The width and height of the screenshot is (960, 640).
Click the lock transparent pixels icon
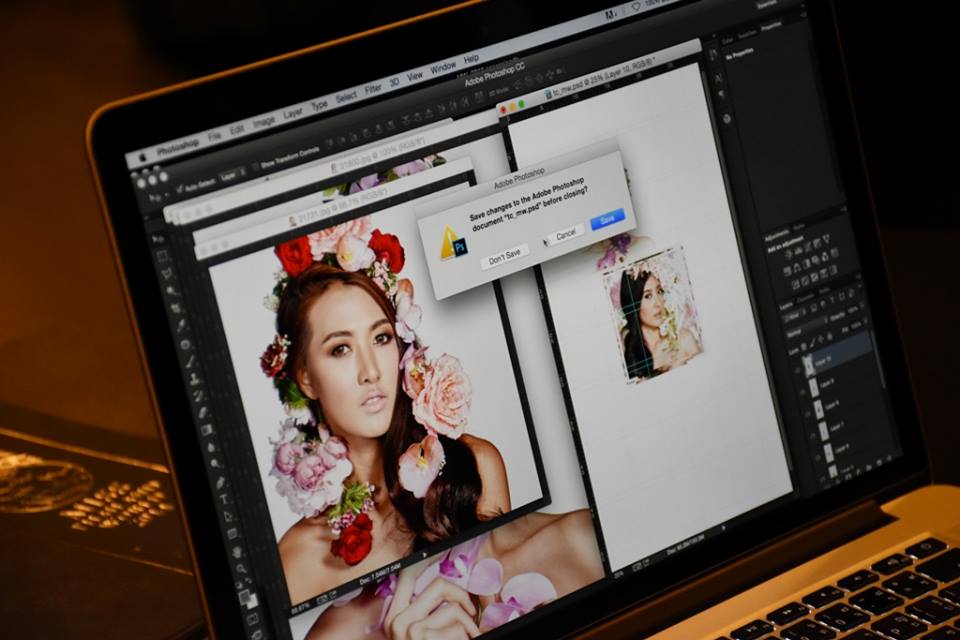[804, 346]
